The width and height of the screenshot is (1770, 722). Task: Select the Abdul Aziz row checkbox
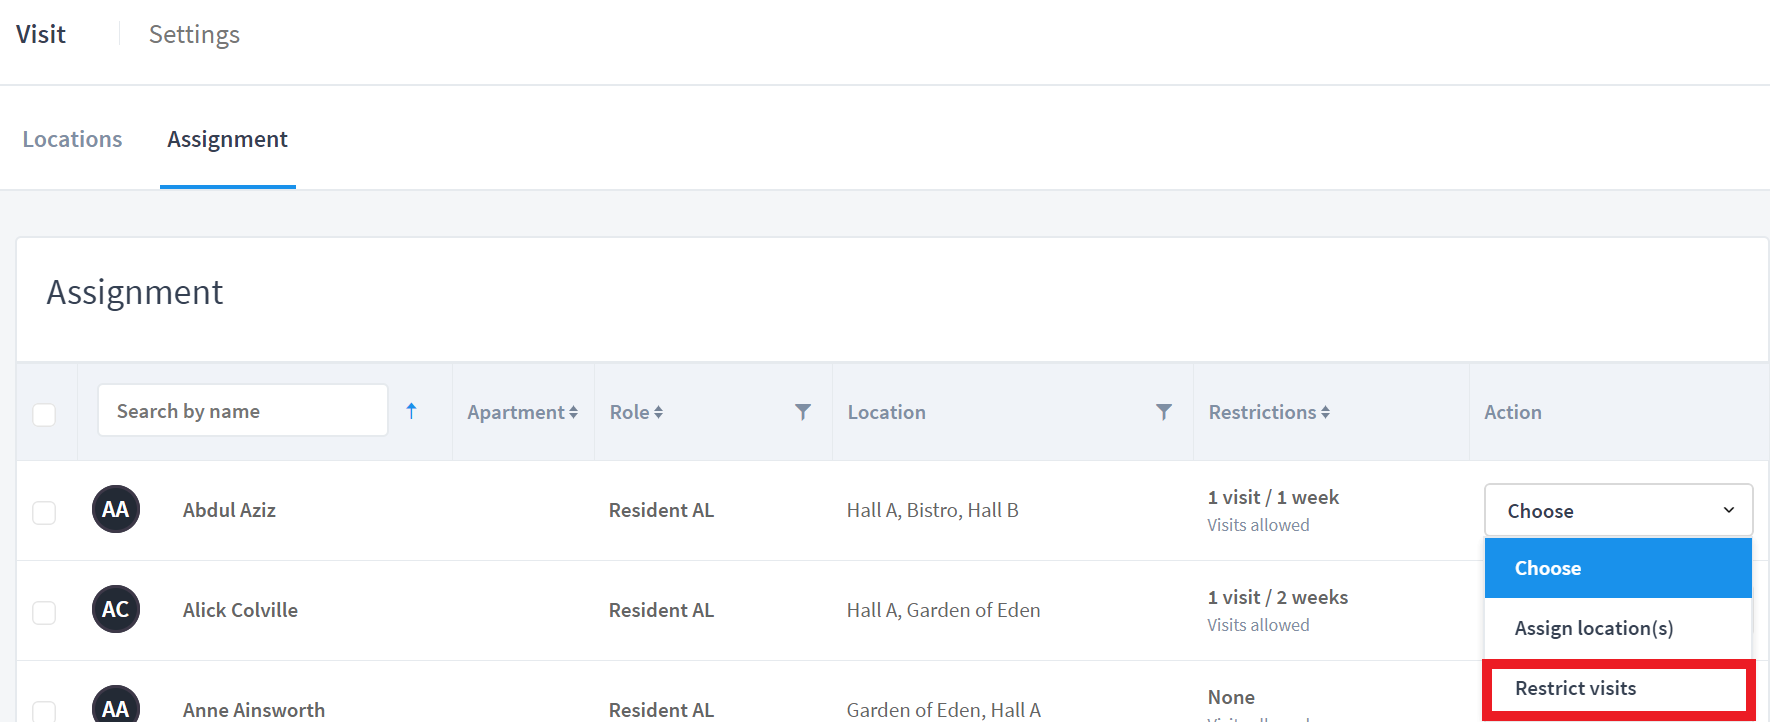point(44,513)
